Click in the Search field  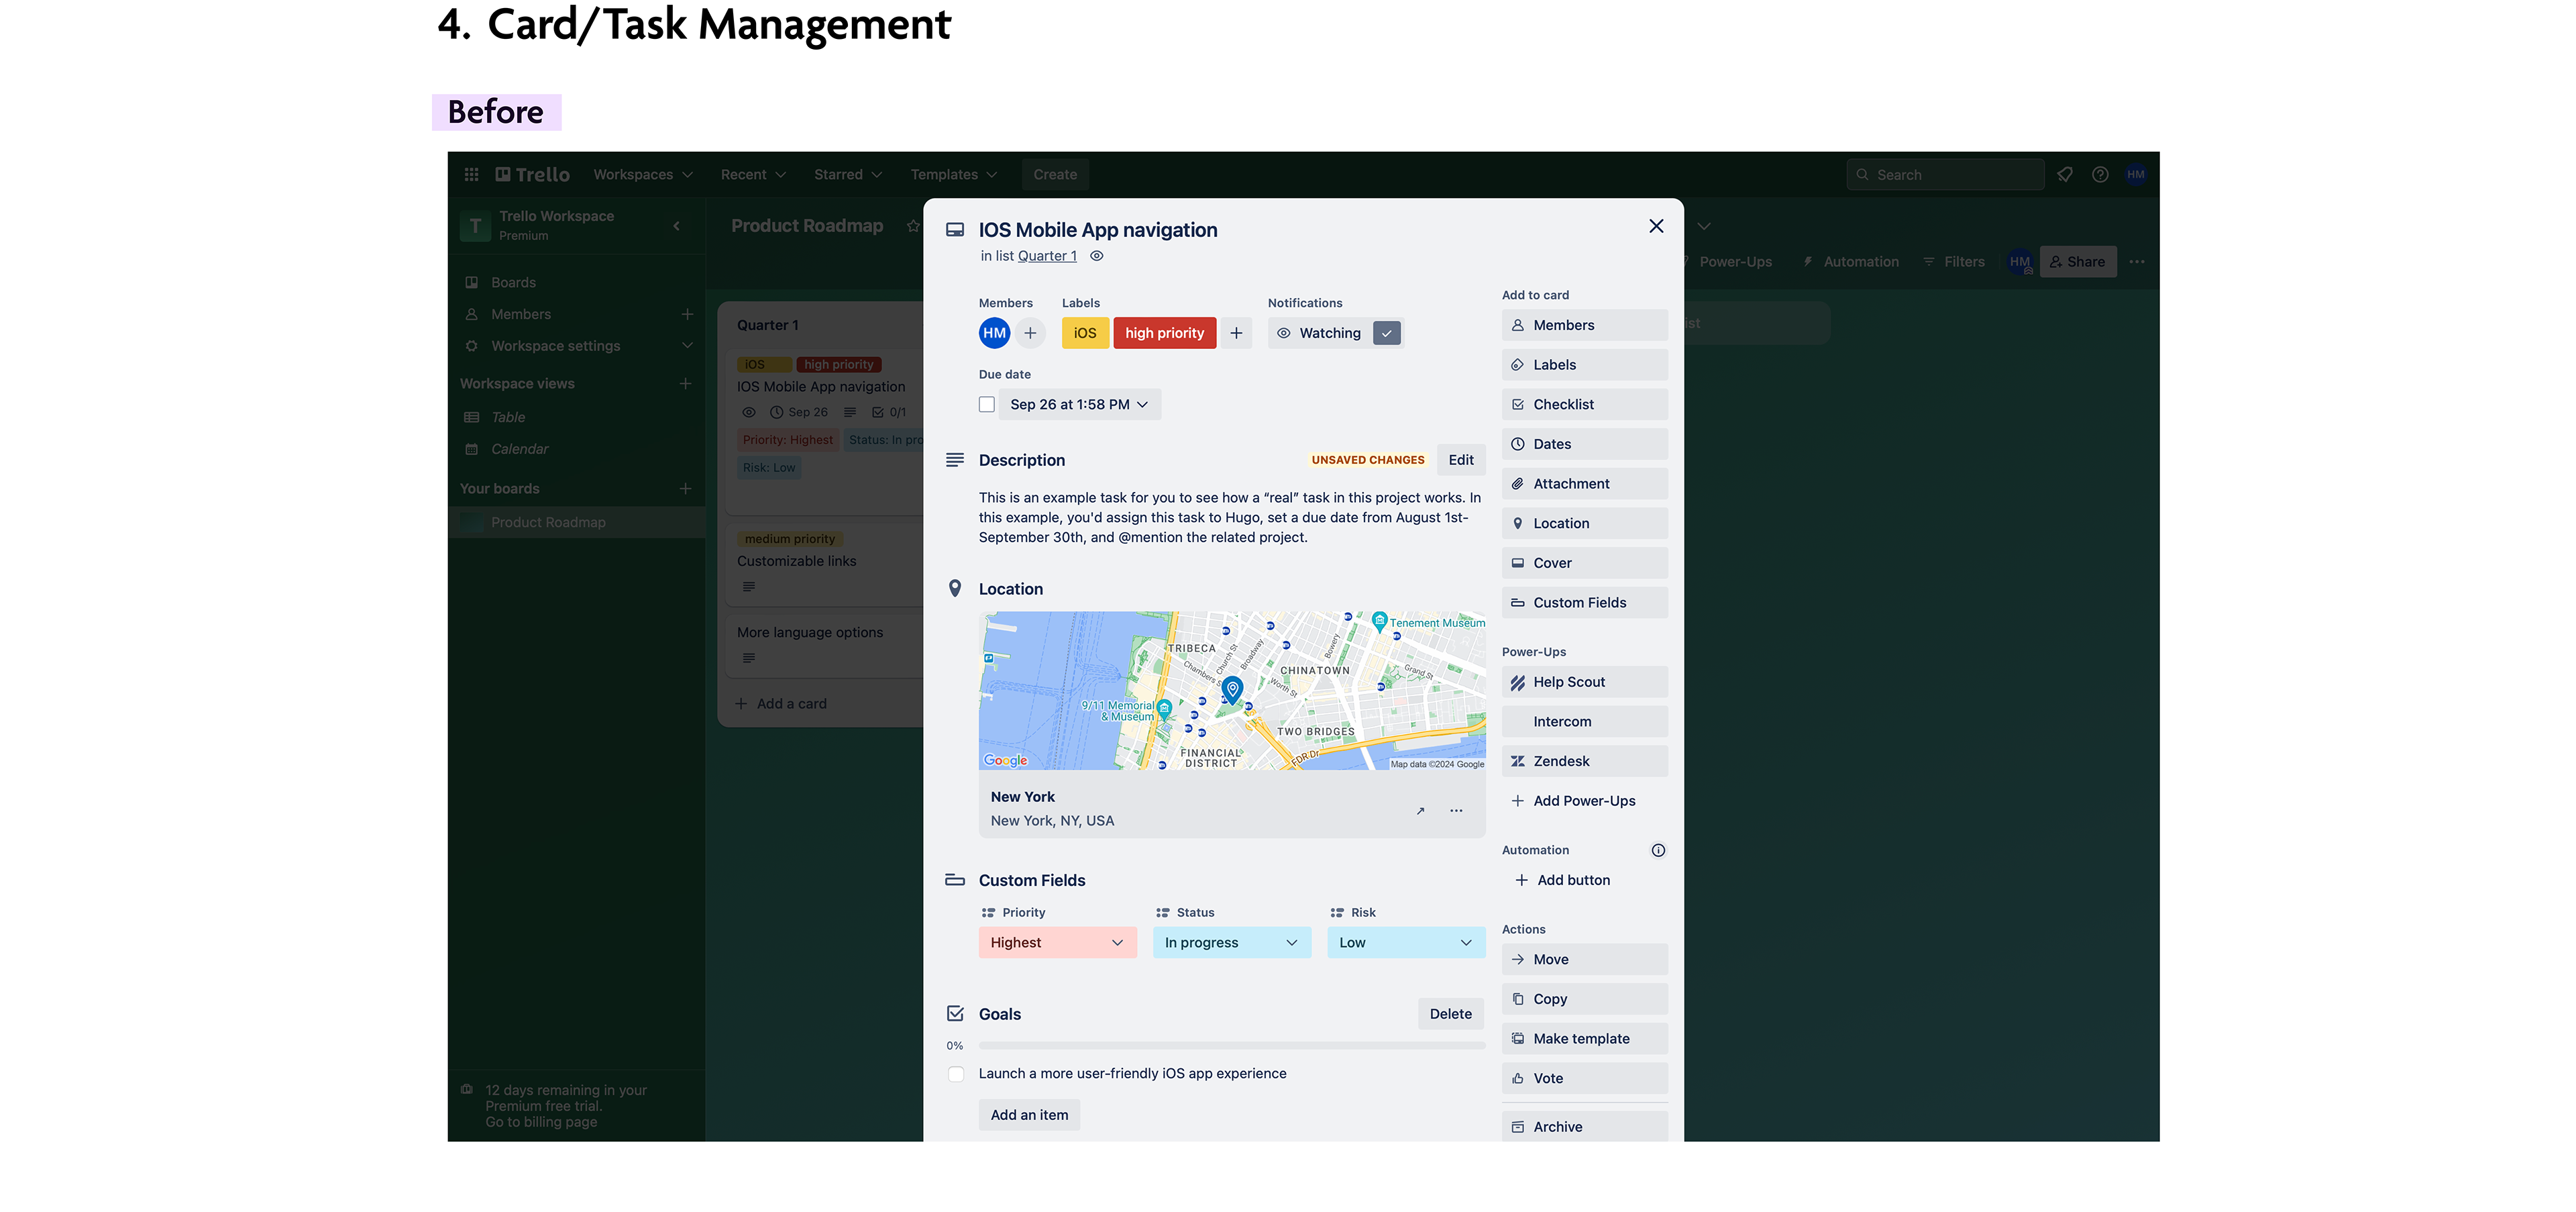pyautogui.click(x=1944, y=174)
